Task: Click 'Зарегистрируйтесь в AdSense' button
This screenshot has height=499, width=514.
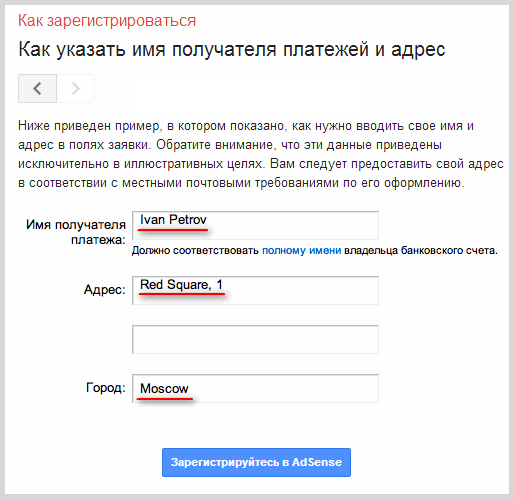Action: pos(256,462)
